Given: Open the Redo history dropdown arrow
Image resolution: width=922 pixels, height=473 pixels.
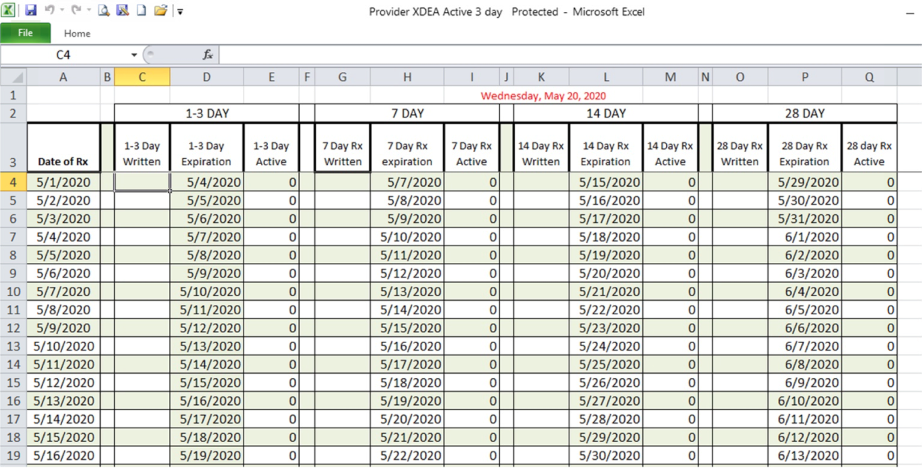Looking at the screenshot, I should coord(89,11).
